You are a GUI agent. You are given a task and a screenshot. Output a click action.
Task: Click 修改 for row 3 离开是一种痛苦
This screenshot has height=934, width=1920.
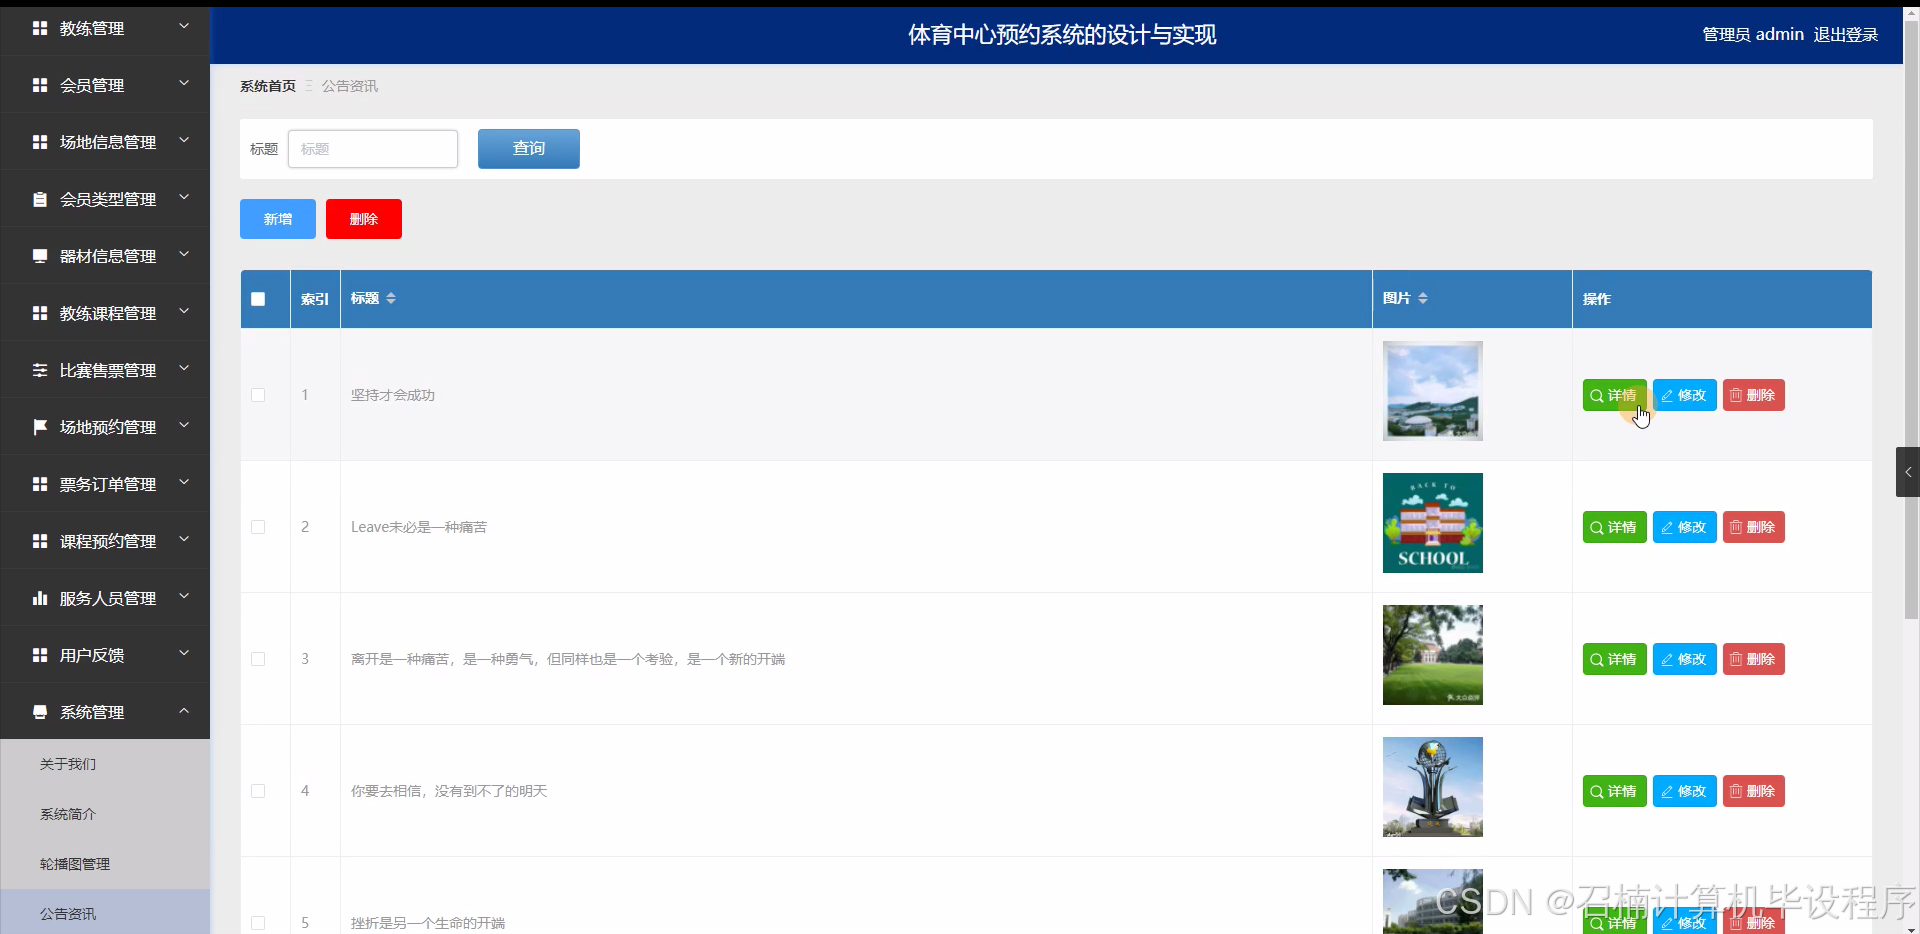1684,659
